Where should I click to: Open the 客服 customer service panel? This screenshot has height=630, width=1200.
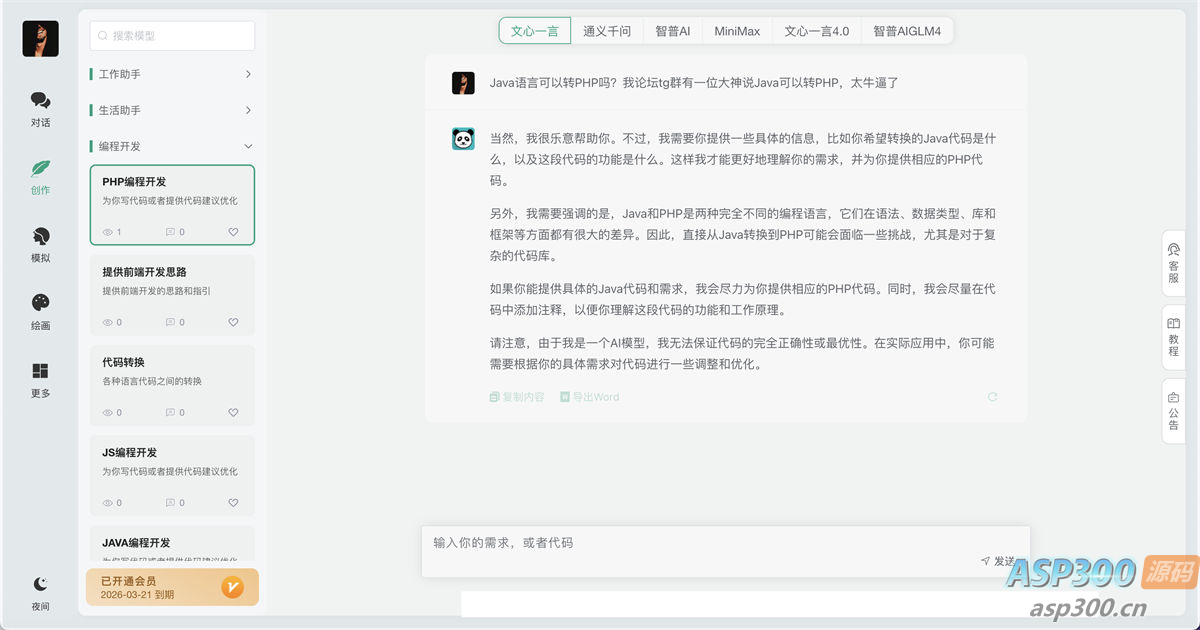point(1172,263)
